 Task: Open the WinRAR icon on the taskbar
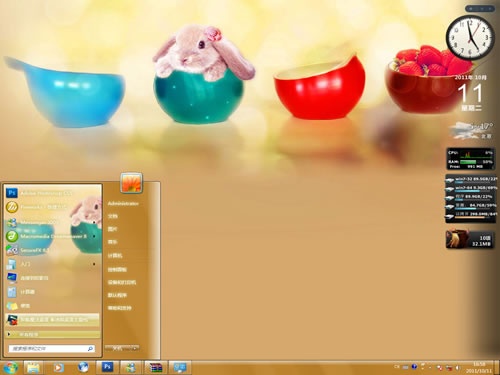point(156,367)
